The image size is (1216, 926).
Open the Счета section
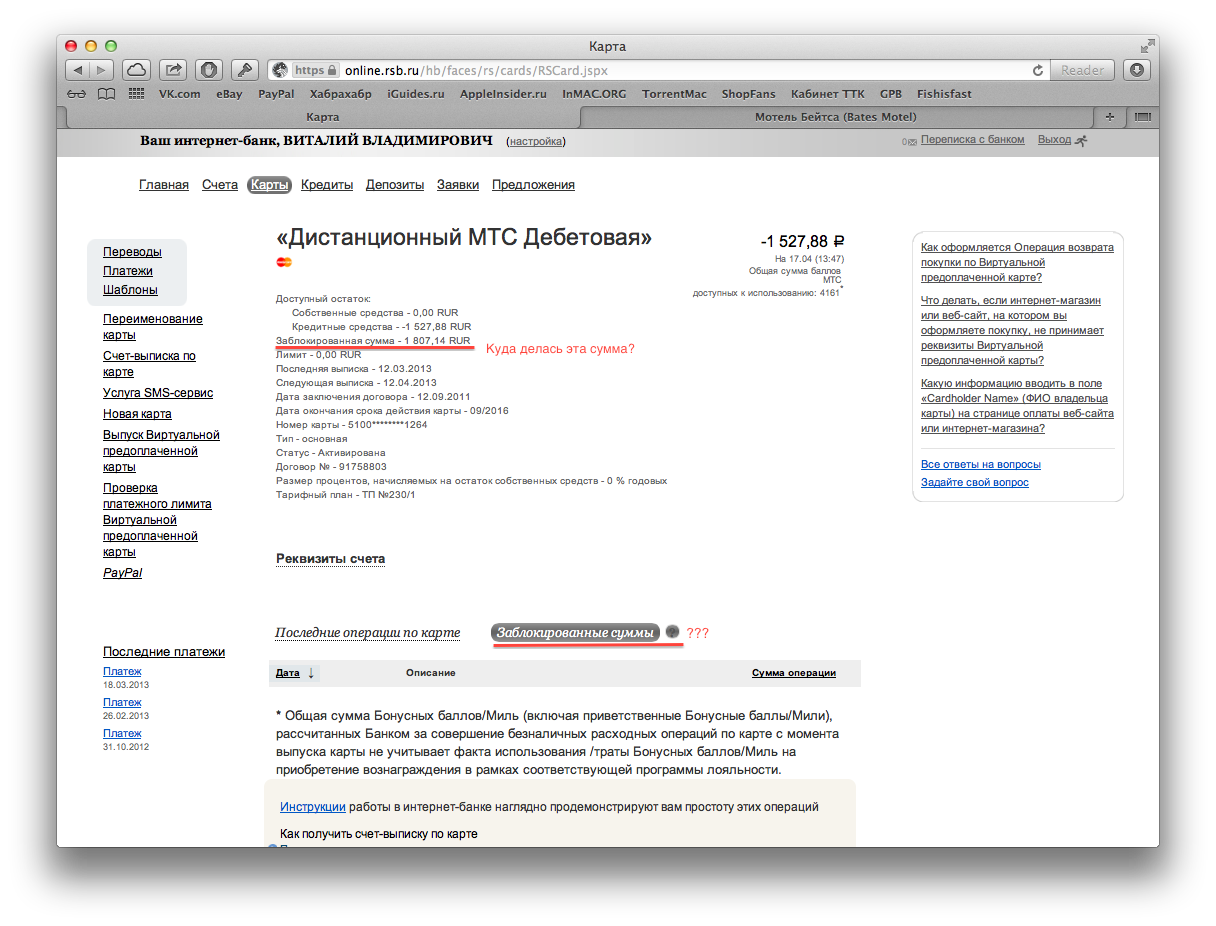pos(220,185)
